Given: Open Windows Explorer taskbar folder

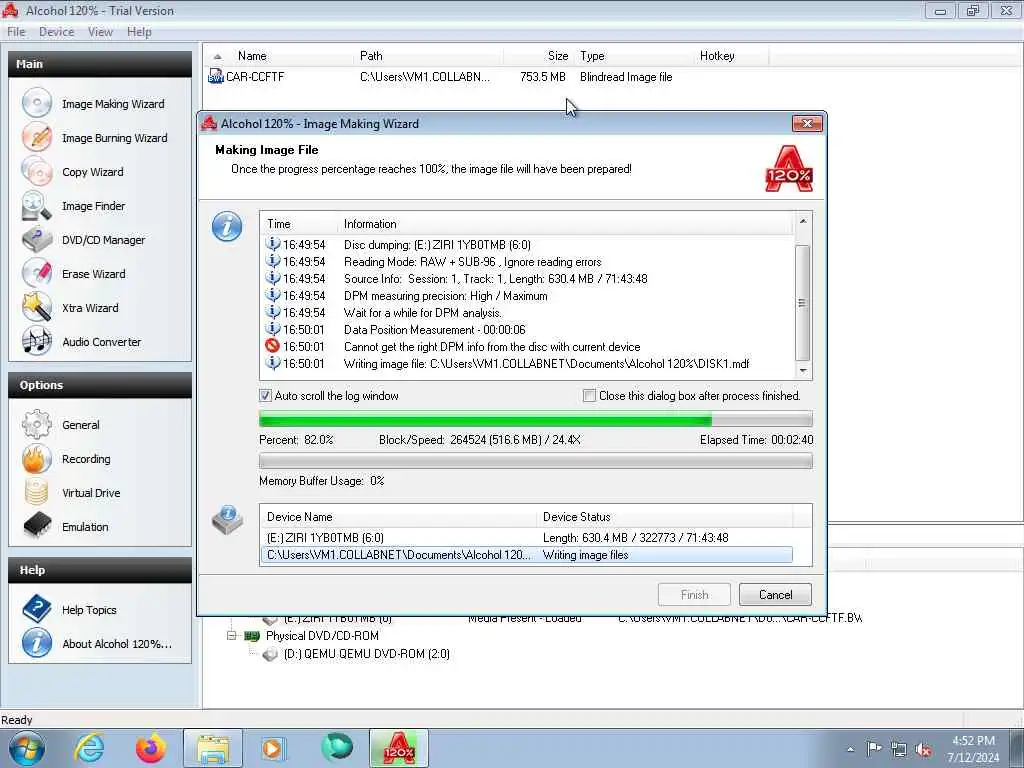Looking at the screenshot, I should coord(213,748).
